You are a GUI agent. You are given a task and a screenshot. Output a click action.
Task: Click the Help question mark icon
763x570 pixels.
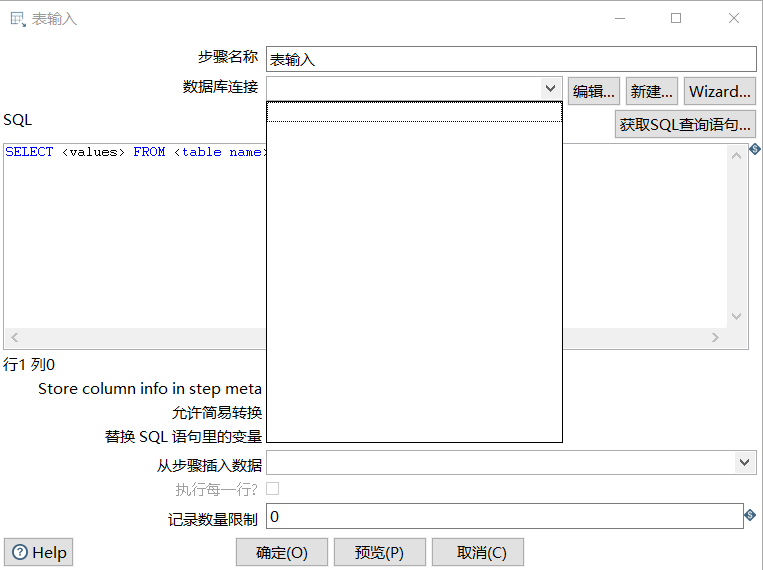point(20,552)
